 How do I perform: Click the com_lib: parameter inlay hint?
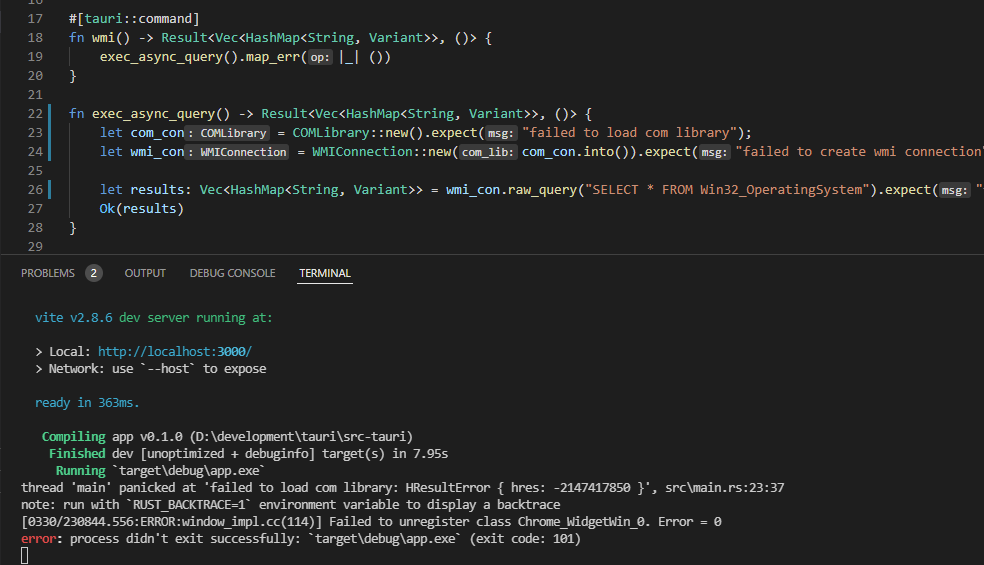488,152
